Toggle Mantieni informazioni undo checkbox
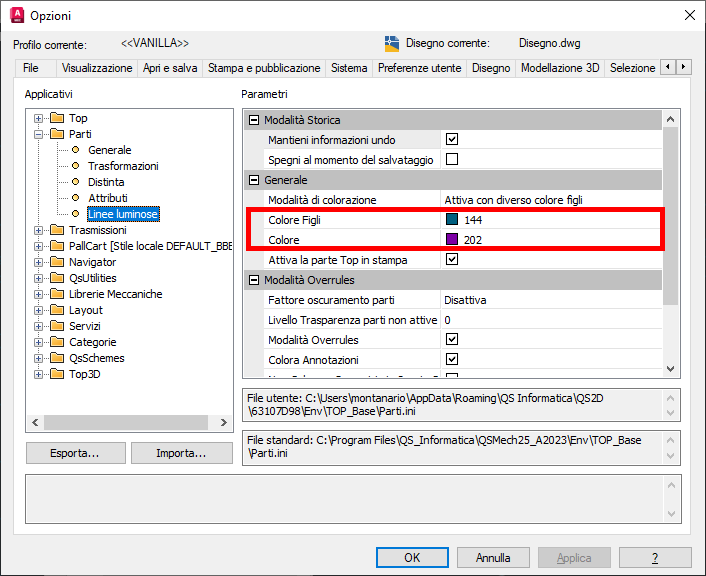The width and height of the screenshot is (706, 576). (x=452, y=140)
